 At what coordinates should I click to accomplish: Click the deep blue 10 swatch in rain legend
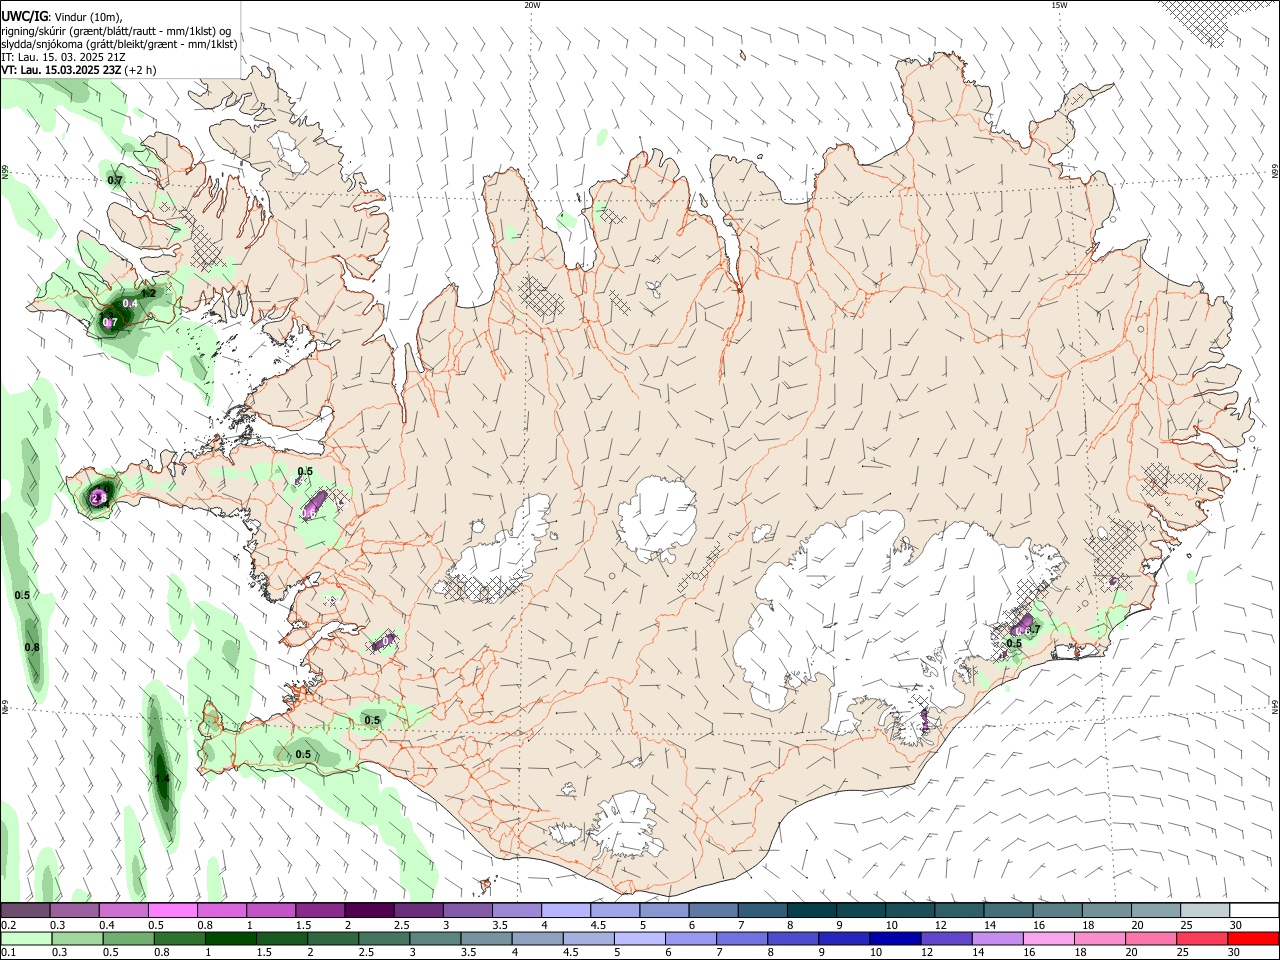[894, 938]
